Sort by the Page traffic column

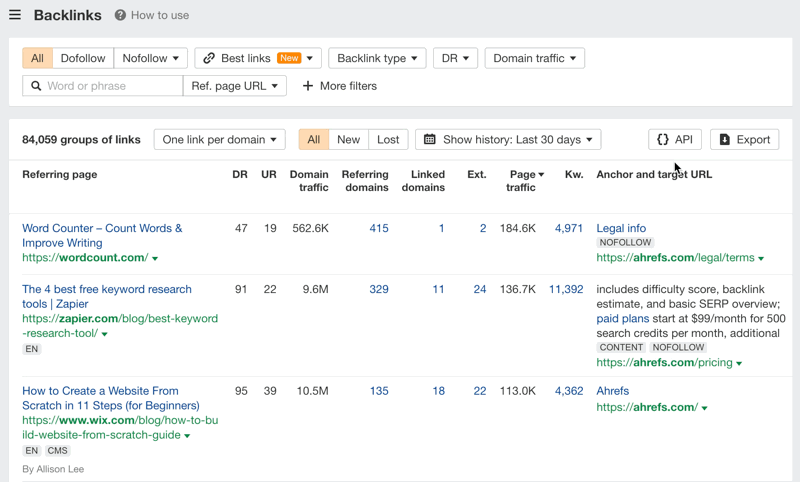(522, 181)
